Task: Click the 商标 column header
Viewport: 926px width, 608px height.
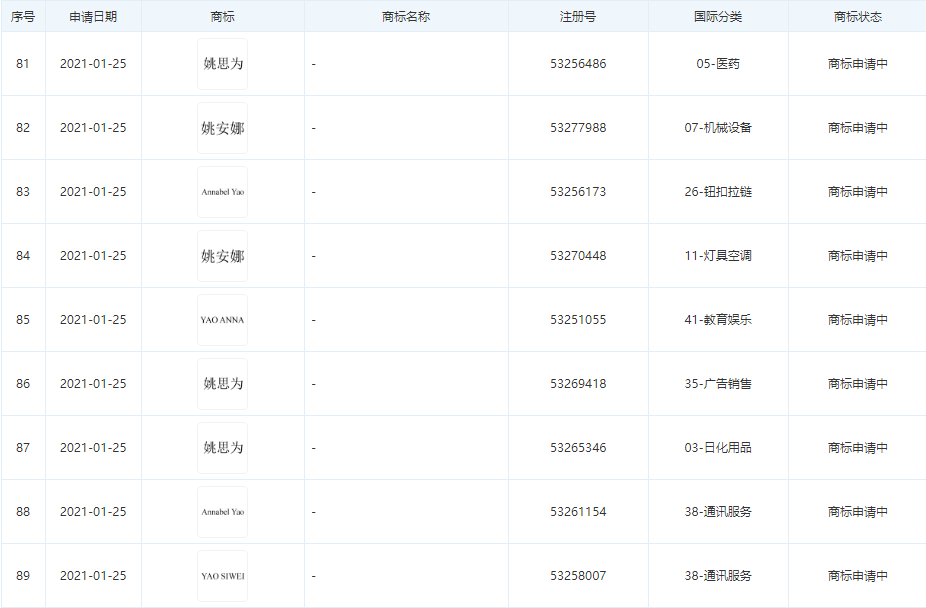Action: coord(222,17)
